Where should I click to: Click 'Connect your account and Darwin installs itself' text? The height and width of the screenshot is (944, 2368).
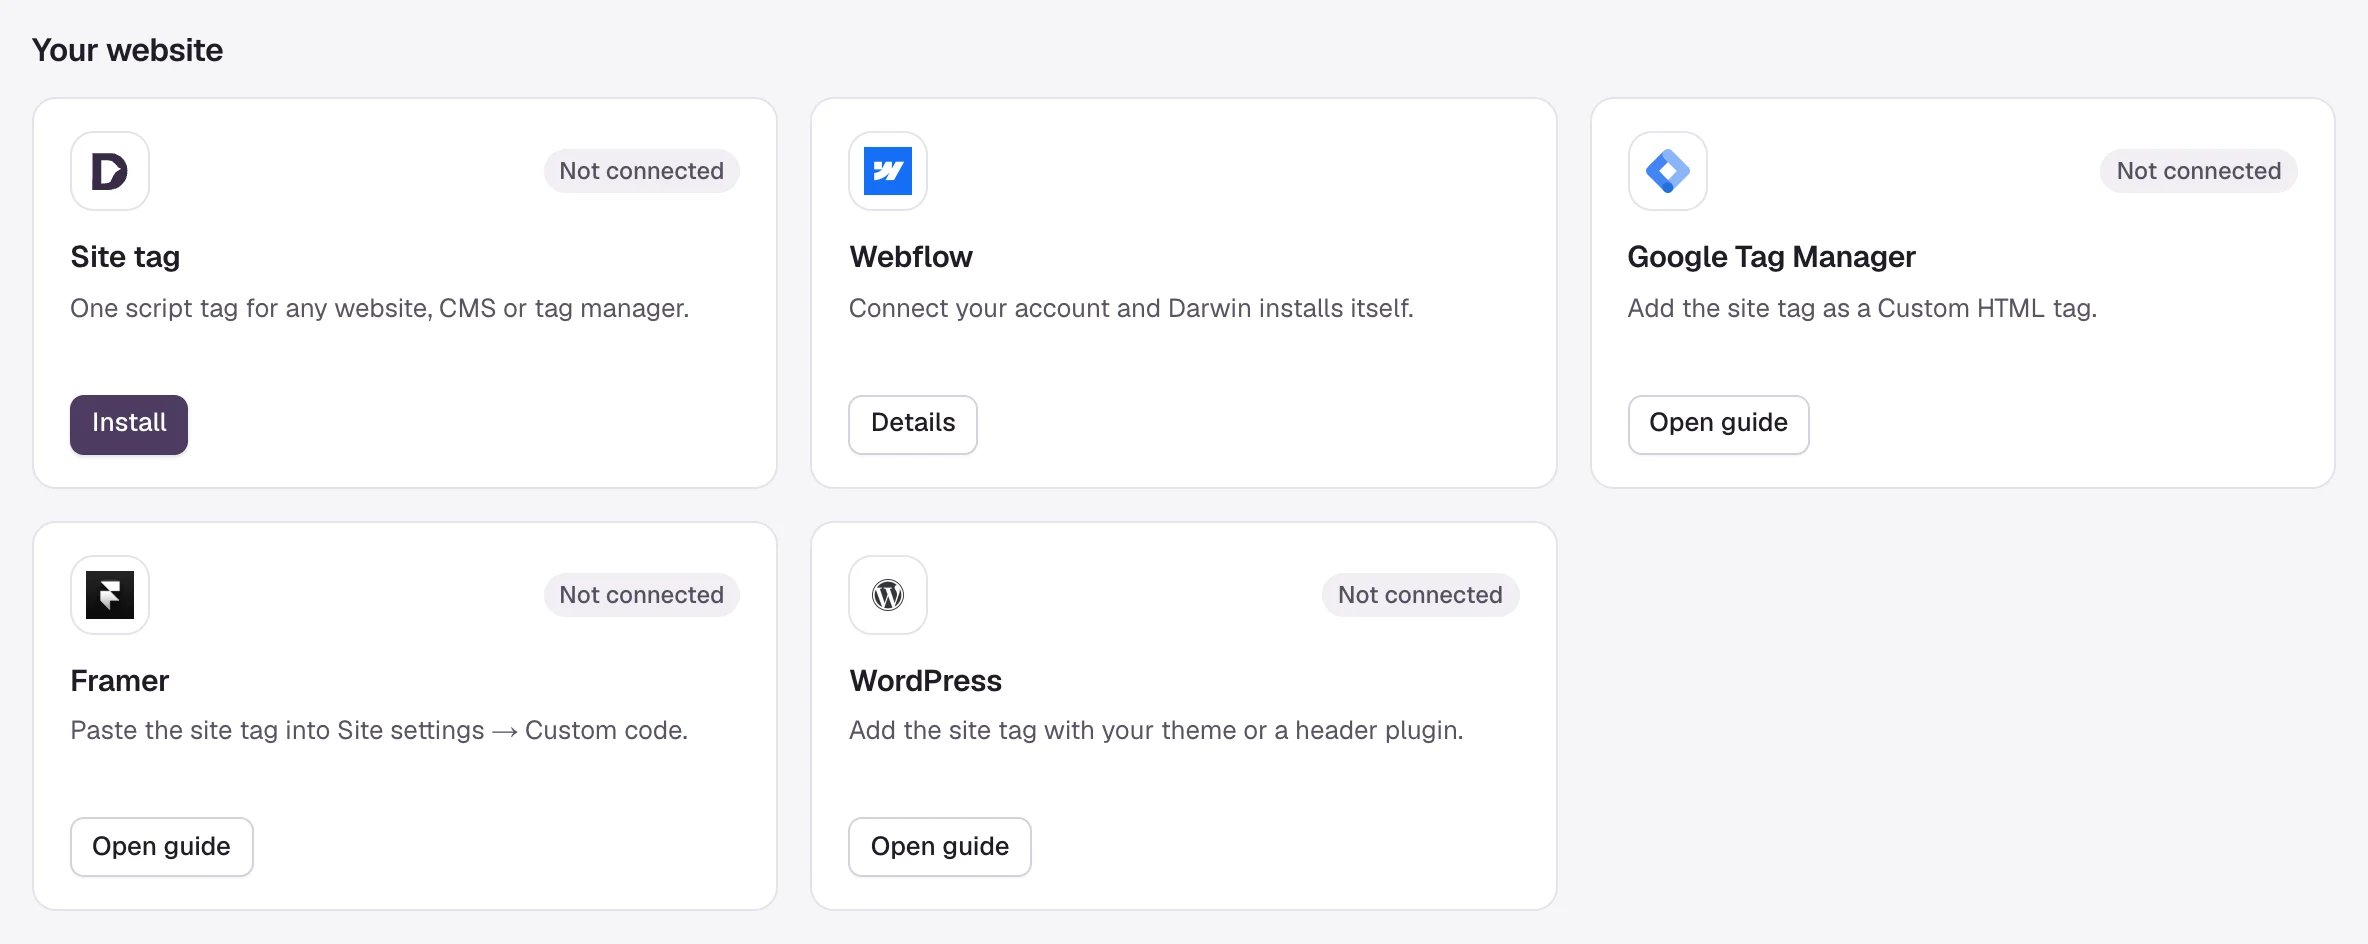(1131, 308)
